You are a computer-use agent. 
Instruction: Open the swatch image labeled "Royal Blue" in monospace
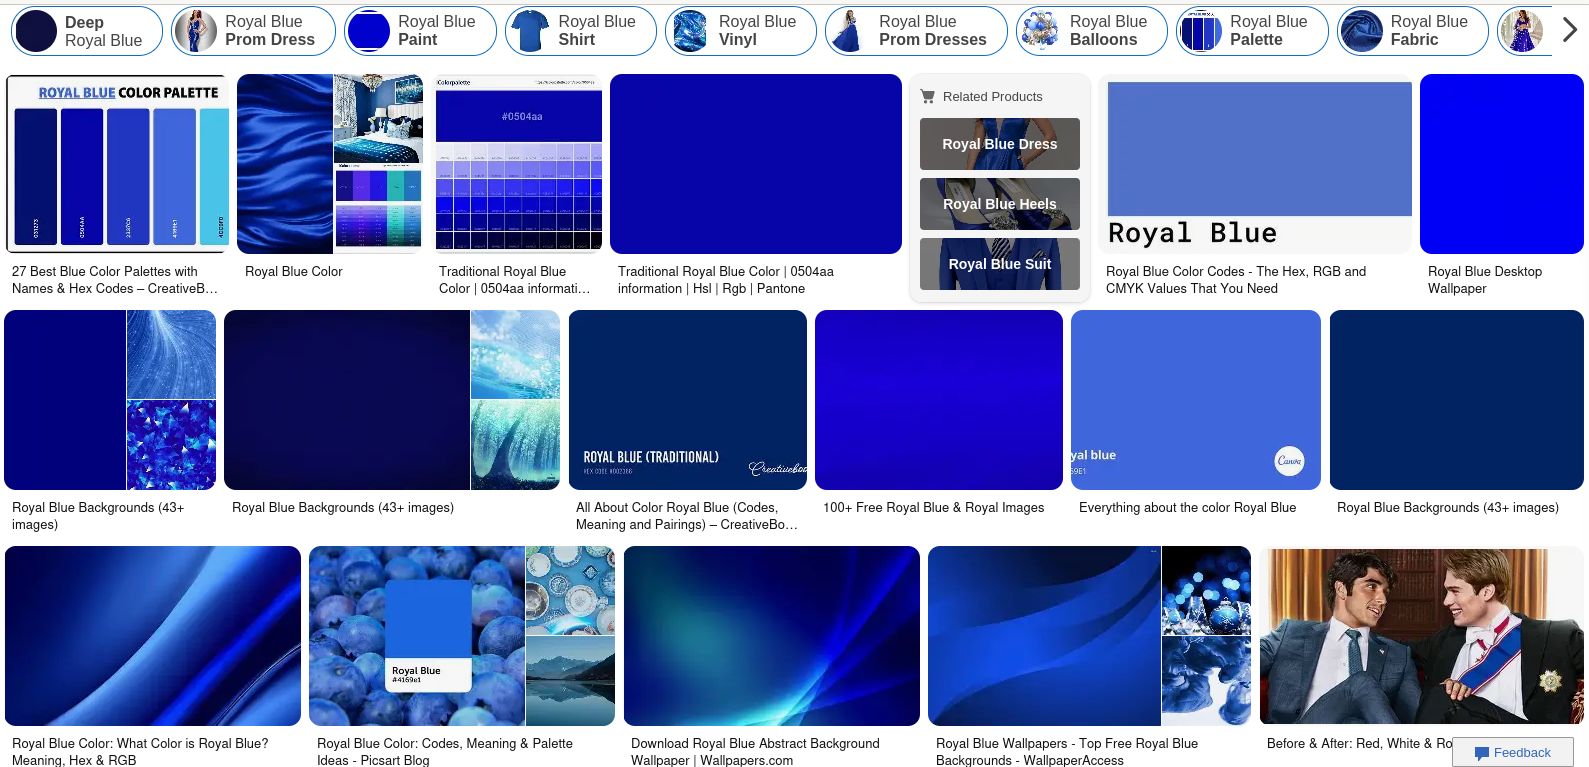1255,164
